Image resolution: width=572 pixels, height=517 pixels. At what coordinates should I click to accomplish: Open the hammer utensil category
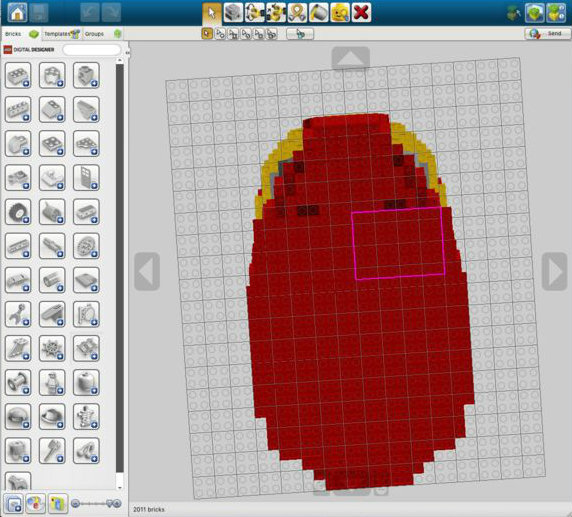pos(52,451)
